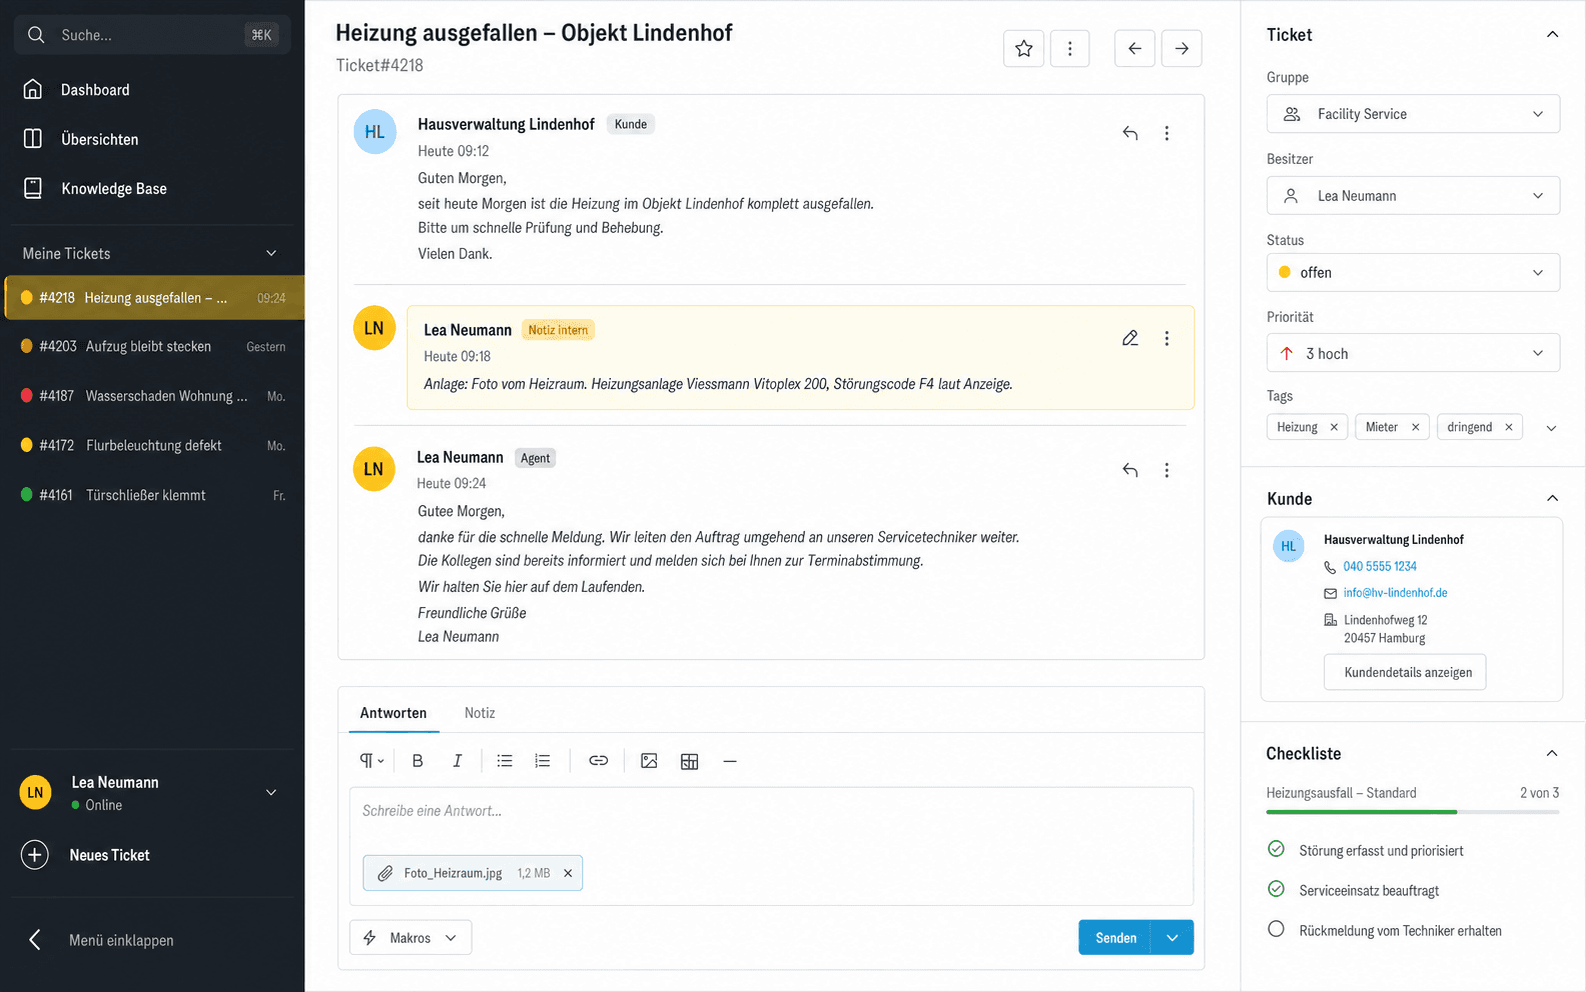The height and width of the screenshot is (992, 1586).
Task: Click the Kundendetails anzeigen button
Action: pos(1405,672)
